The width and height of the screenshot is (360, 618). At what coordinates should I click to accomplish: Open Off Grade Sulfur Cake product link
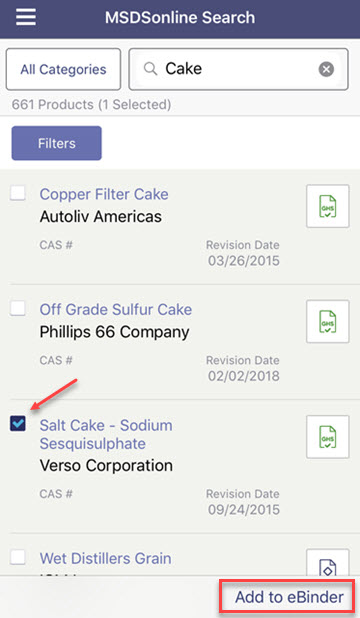pyautogui.click(x=116, y=309)
